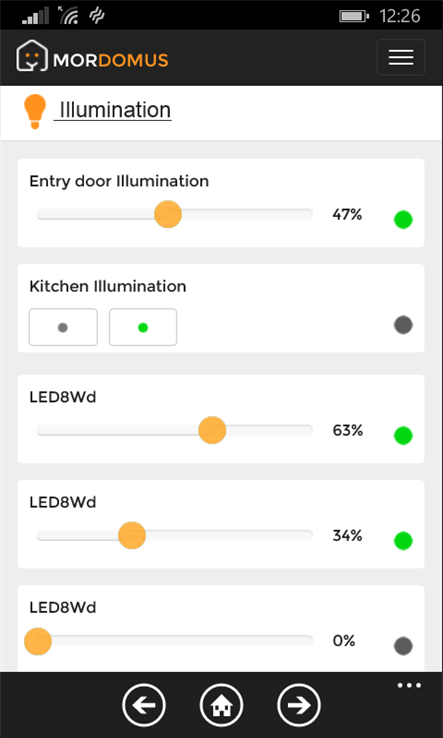Toggle the 63% LED8Wd green status indicator
The height and width of the screenshot is (738, 443).
[x=403, y=435]
